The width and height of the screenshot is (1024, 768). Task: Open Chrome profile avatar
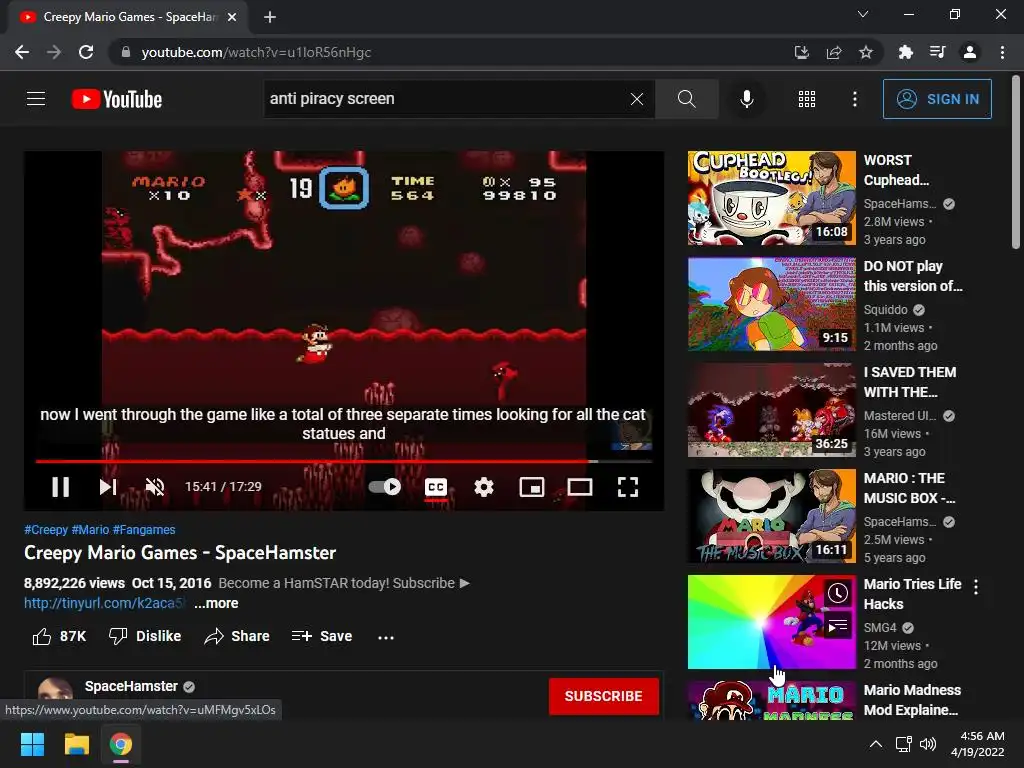[x=970, y=52]
